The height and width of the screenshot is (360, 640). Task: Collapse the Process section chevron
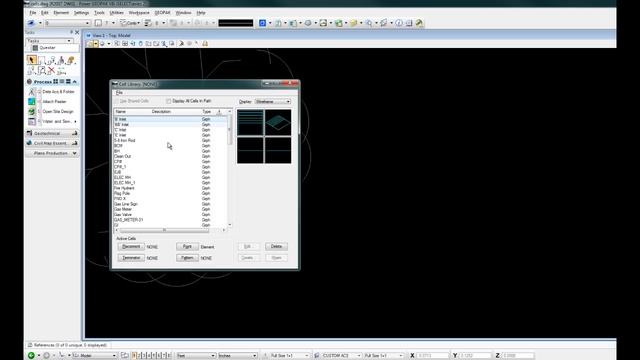coord(75,82)
